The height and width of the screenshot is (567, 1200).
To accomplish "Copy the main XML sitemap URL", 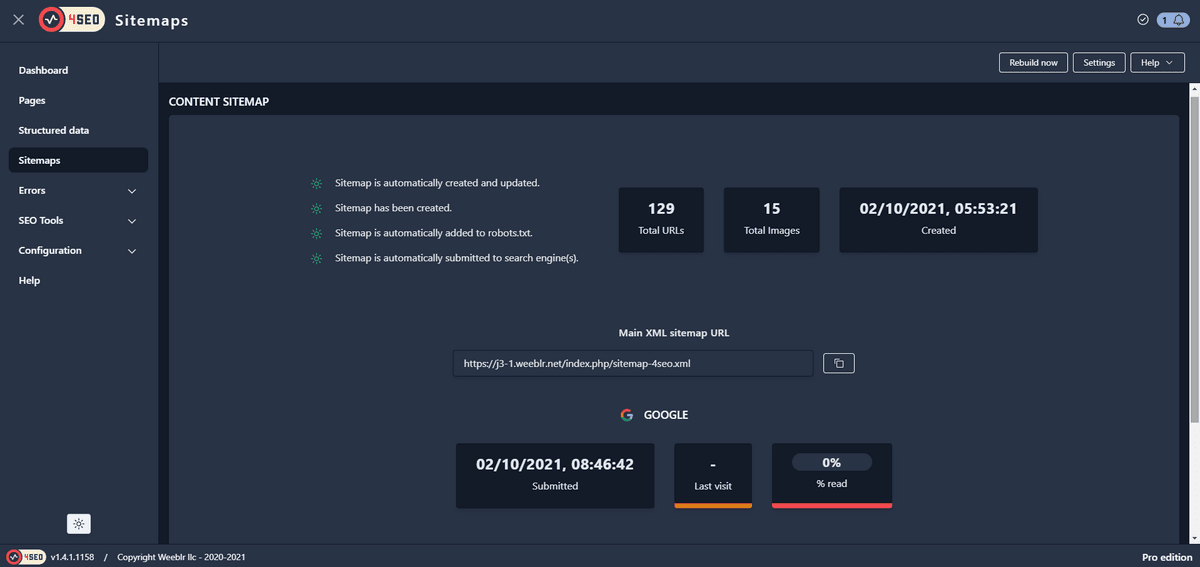I will pos(839,363).
